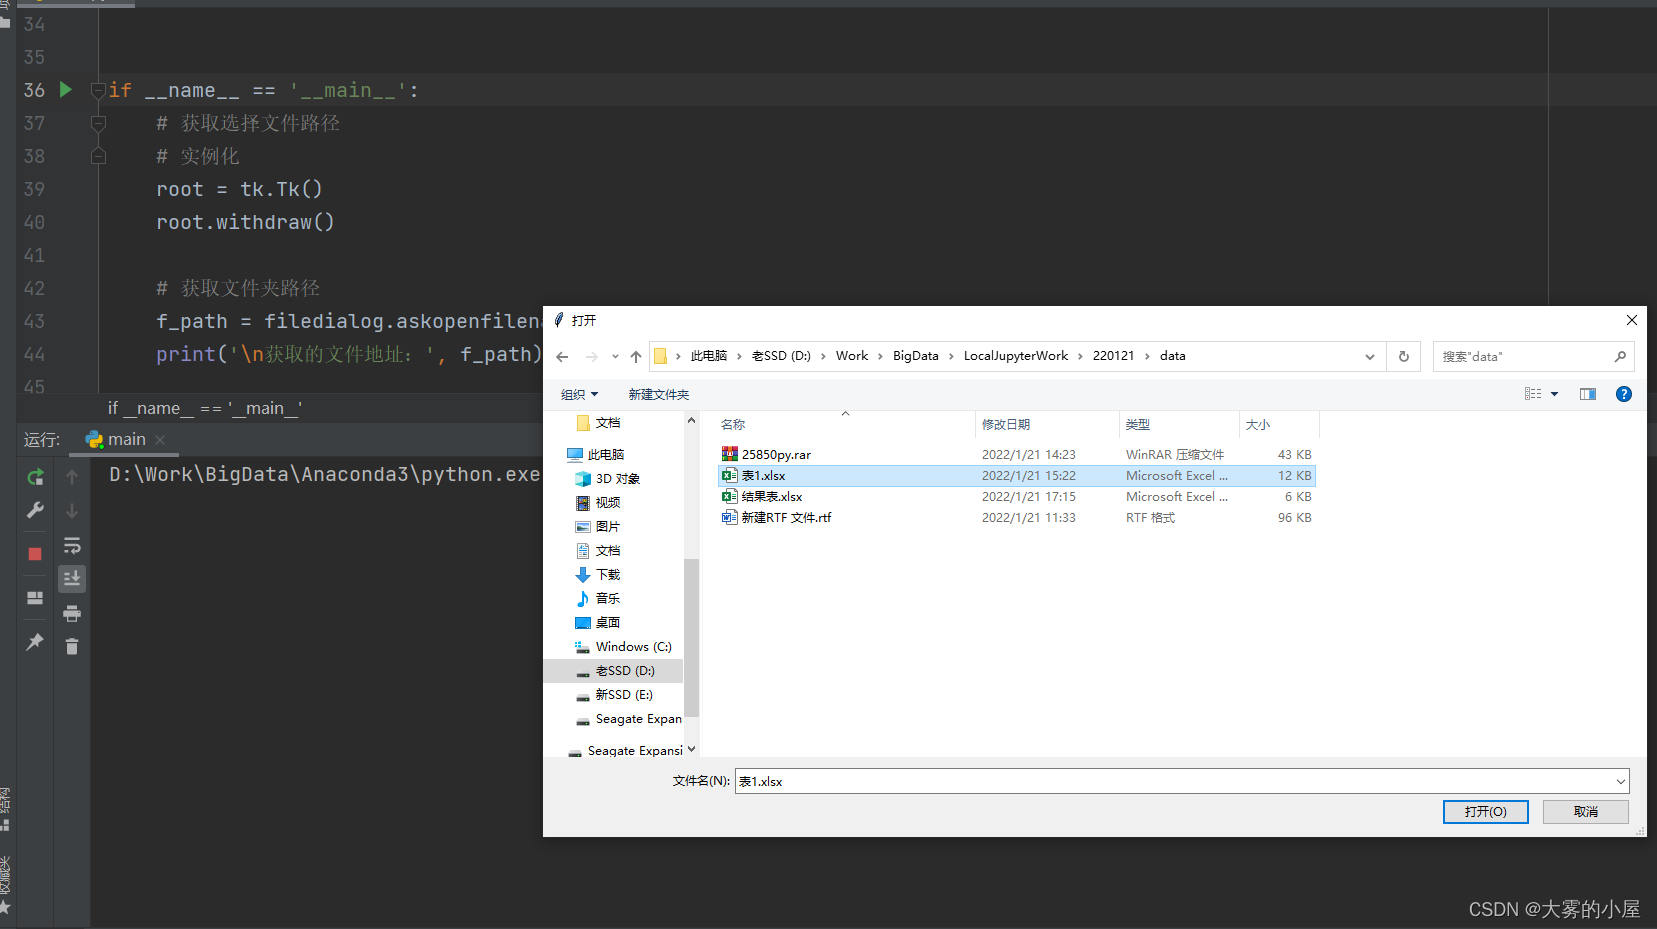Toggle the preview pane
Screen dimensions: 1657x929
click(x=1588, y=394)
